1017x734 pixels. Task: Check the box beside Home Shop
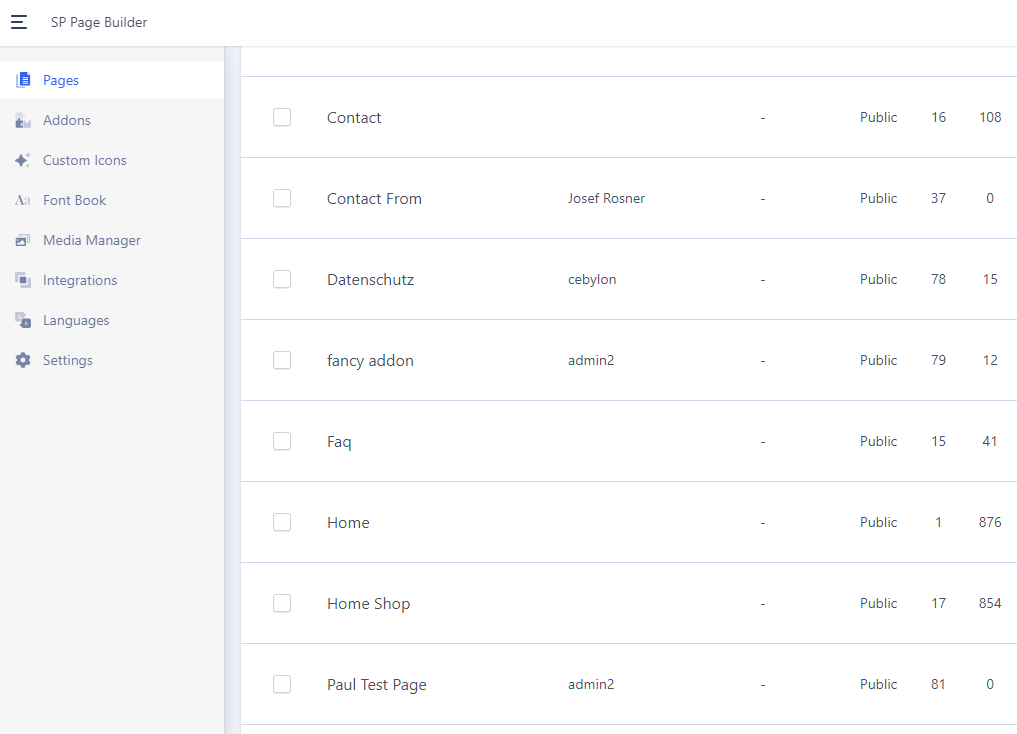282,603
